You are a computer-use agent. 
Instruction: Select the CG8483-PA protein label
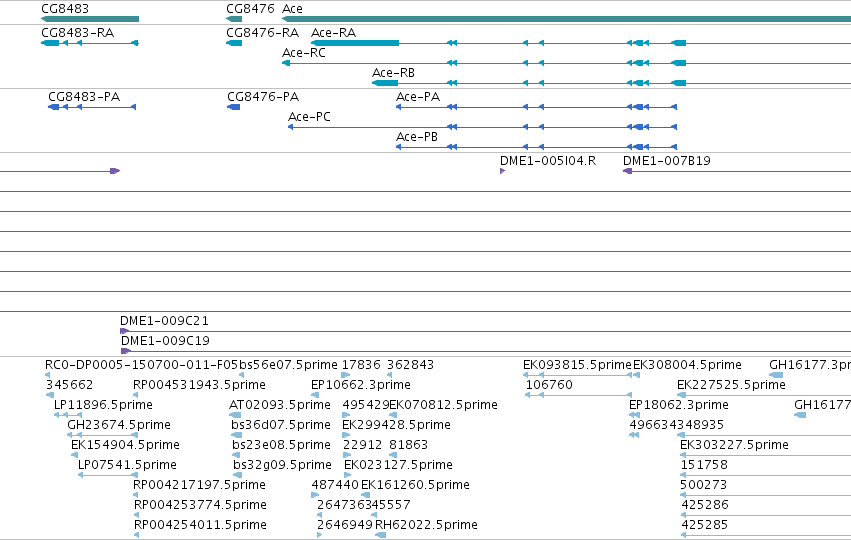tap(84, 97)
